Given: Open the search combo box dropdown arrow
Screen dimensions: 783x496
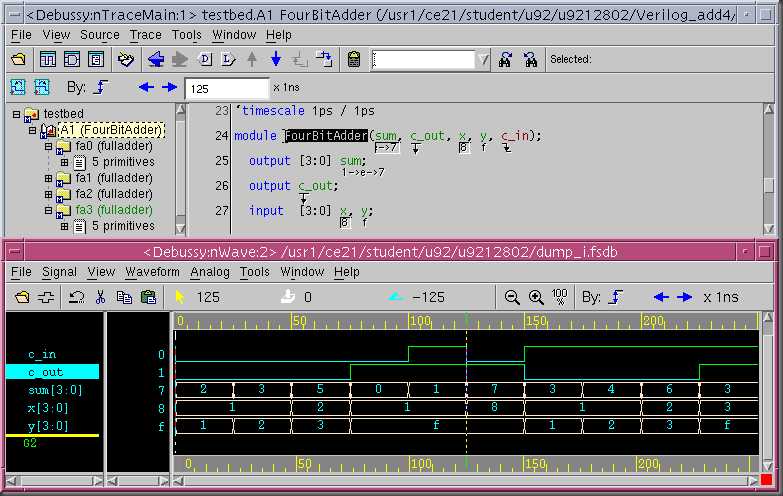Looking at the screenshot, I should pos(483,60).
